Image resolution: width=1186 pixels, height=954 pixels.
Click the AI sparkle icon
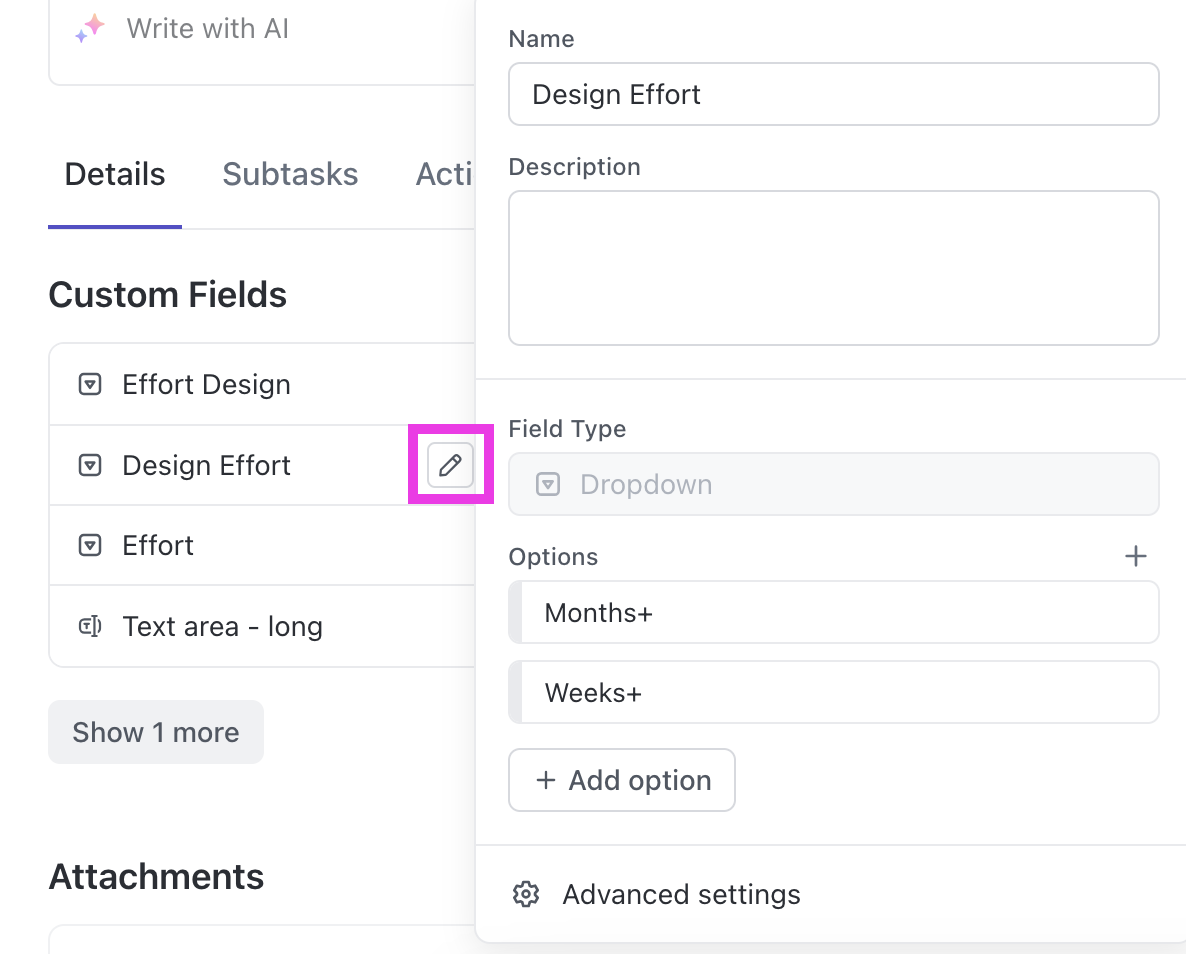click(x=90, y=29)
